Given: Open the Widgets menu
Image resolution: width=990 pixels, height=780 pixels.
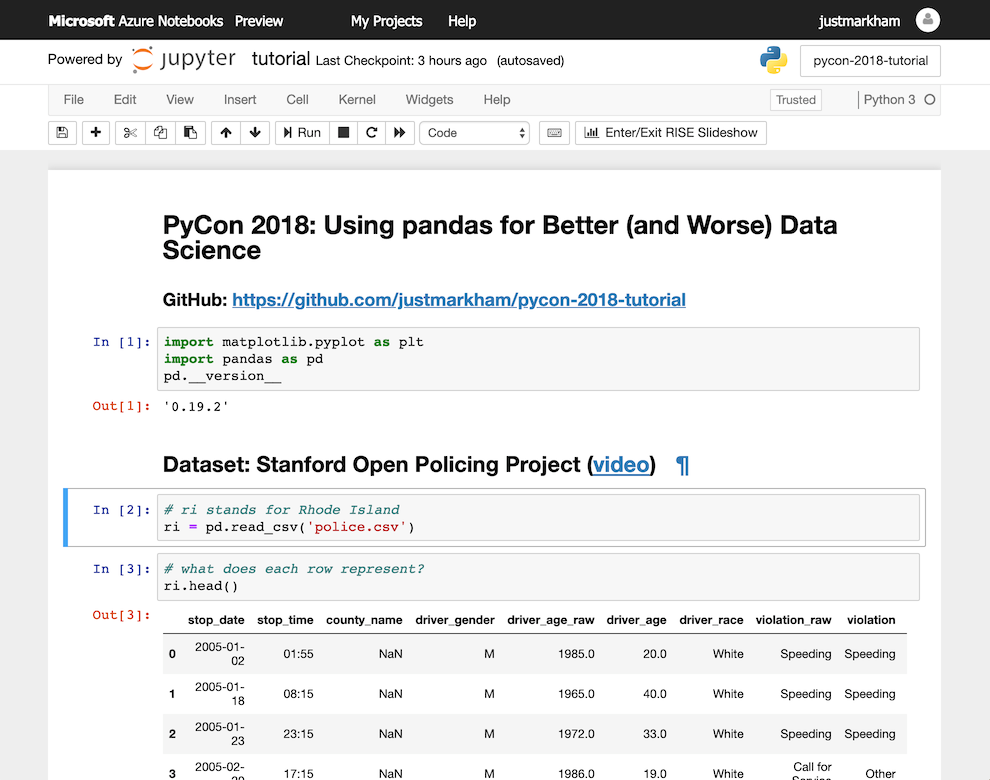Looking at the screenshot, I should pos(429,100).
